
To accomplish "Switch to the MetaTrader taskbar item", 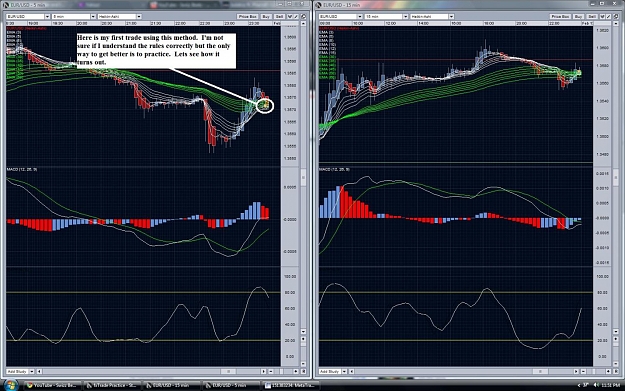I will (x=290, y=385).
